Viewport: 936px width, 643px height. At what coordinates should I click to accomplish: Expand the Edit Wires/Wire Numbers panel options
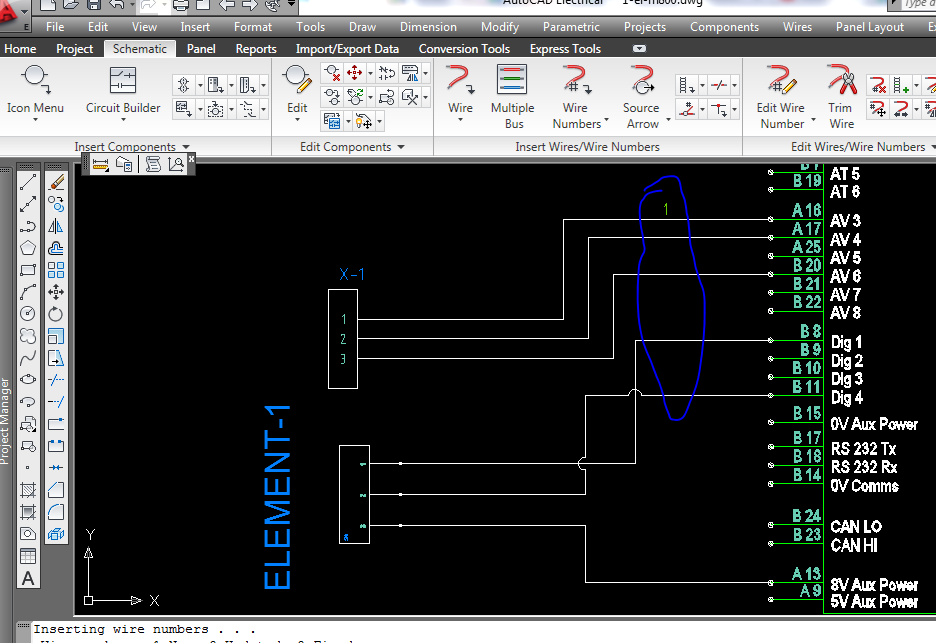931,146
